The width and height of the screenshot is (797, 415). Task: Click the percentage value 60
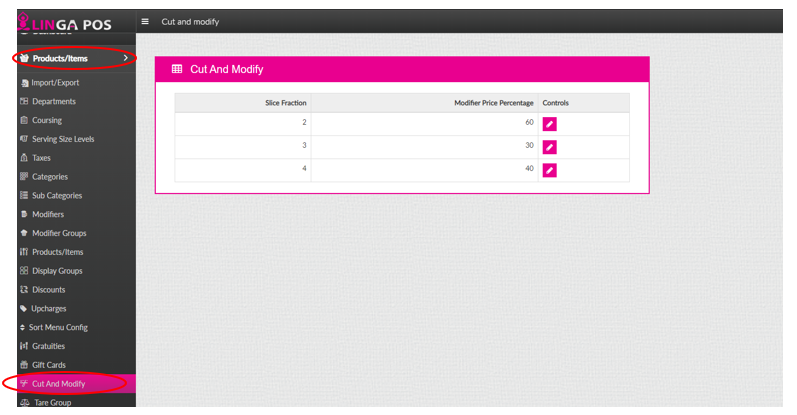529,122
